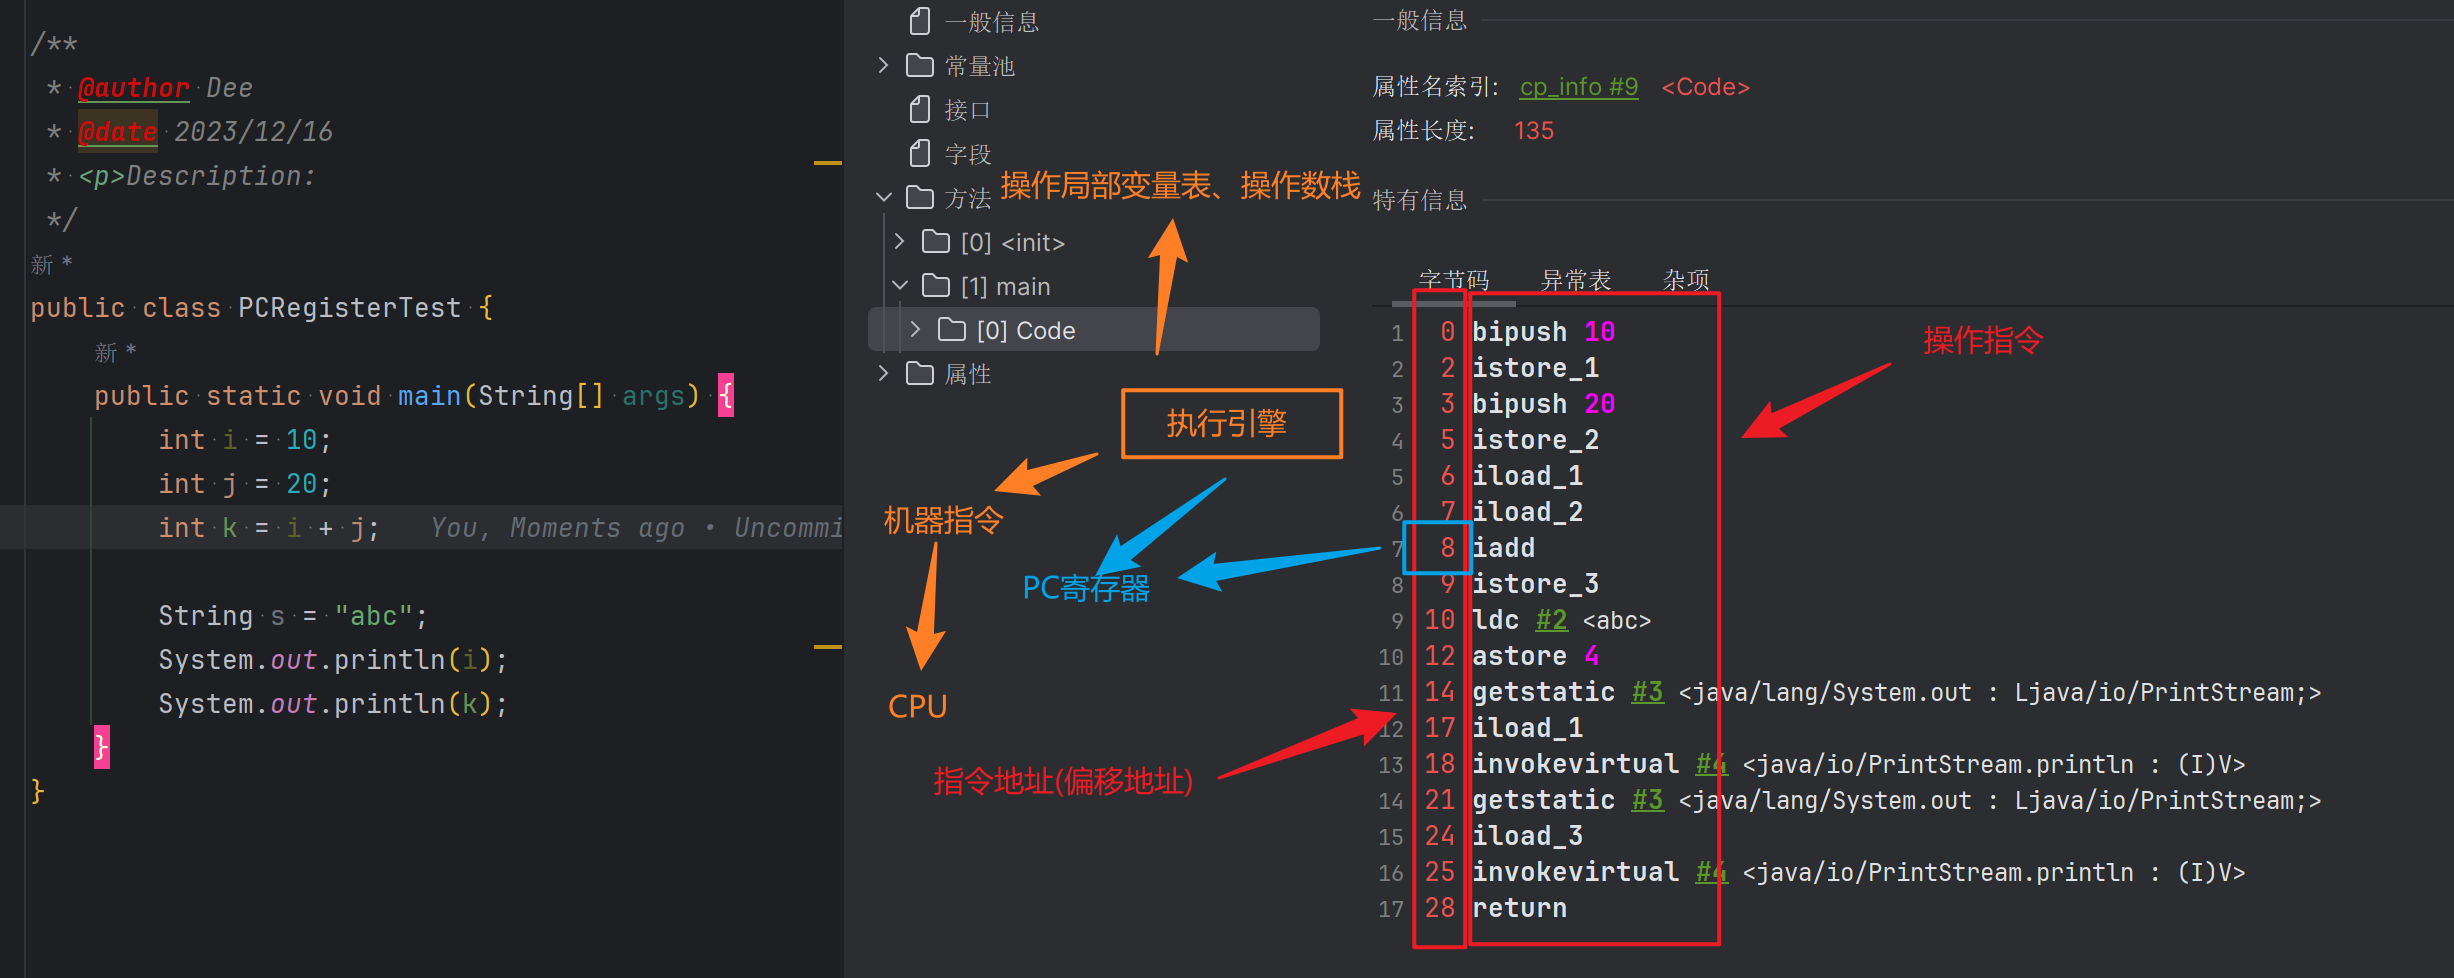Viewport: 2454px width, 978px height.
Task: Follow #3 link on first getstatic line
Action: [1647, 692]
